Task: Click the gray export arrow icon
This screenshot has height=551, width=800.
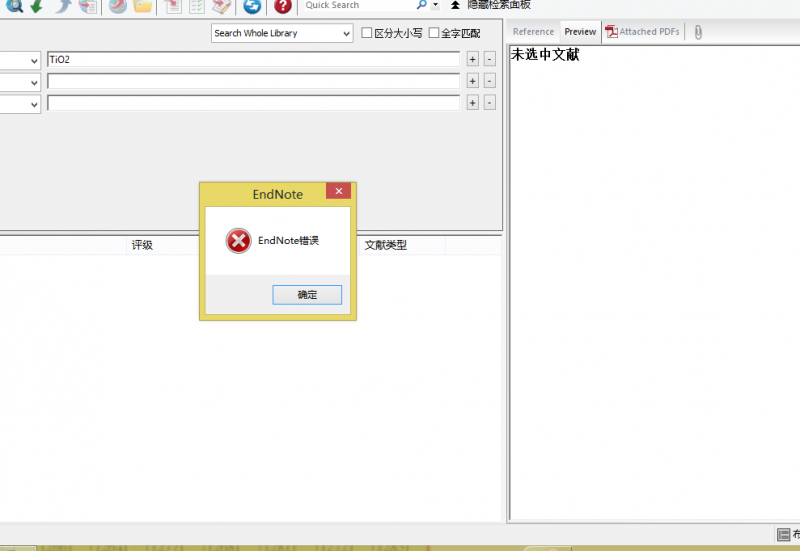Action: pyautogui.click(x=63, y=6)
